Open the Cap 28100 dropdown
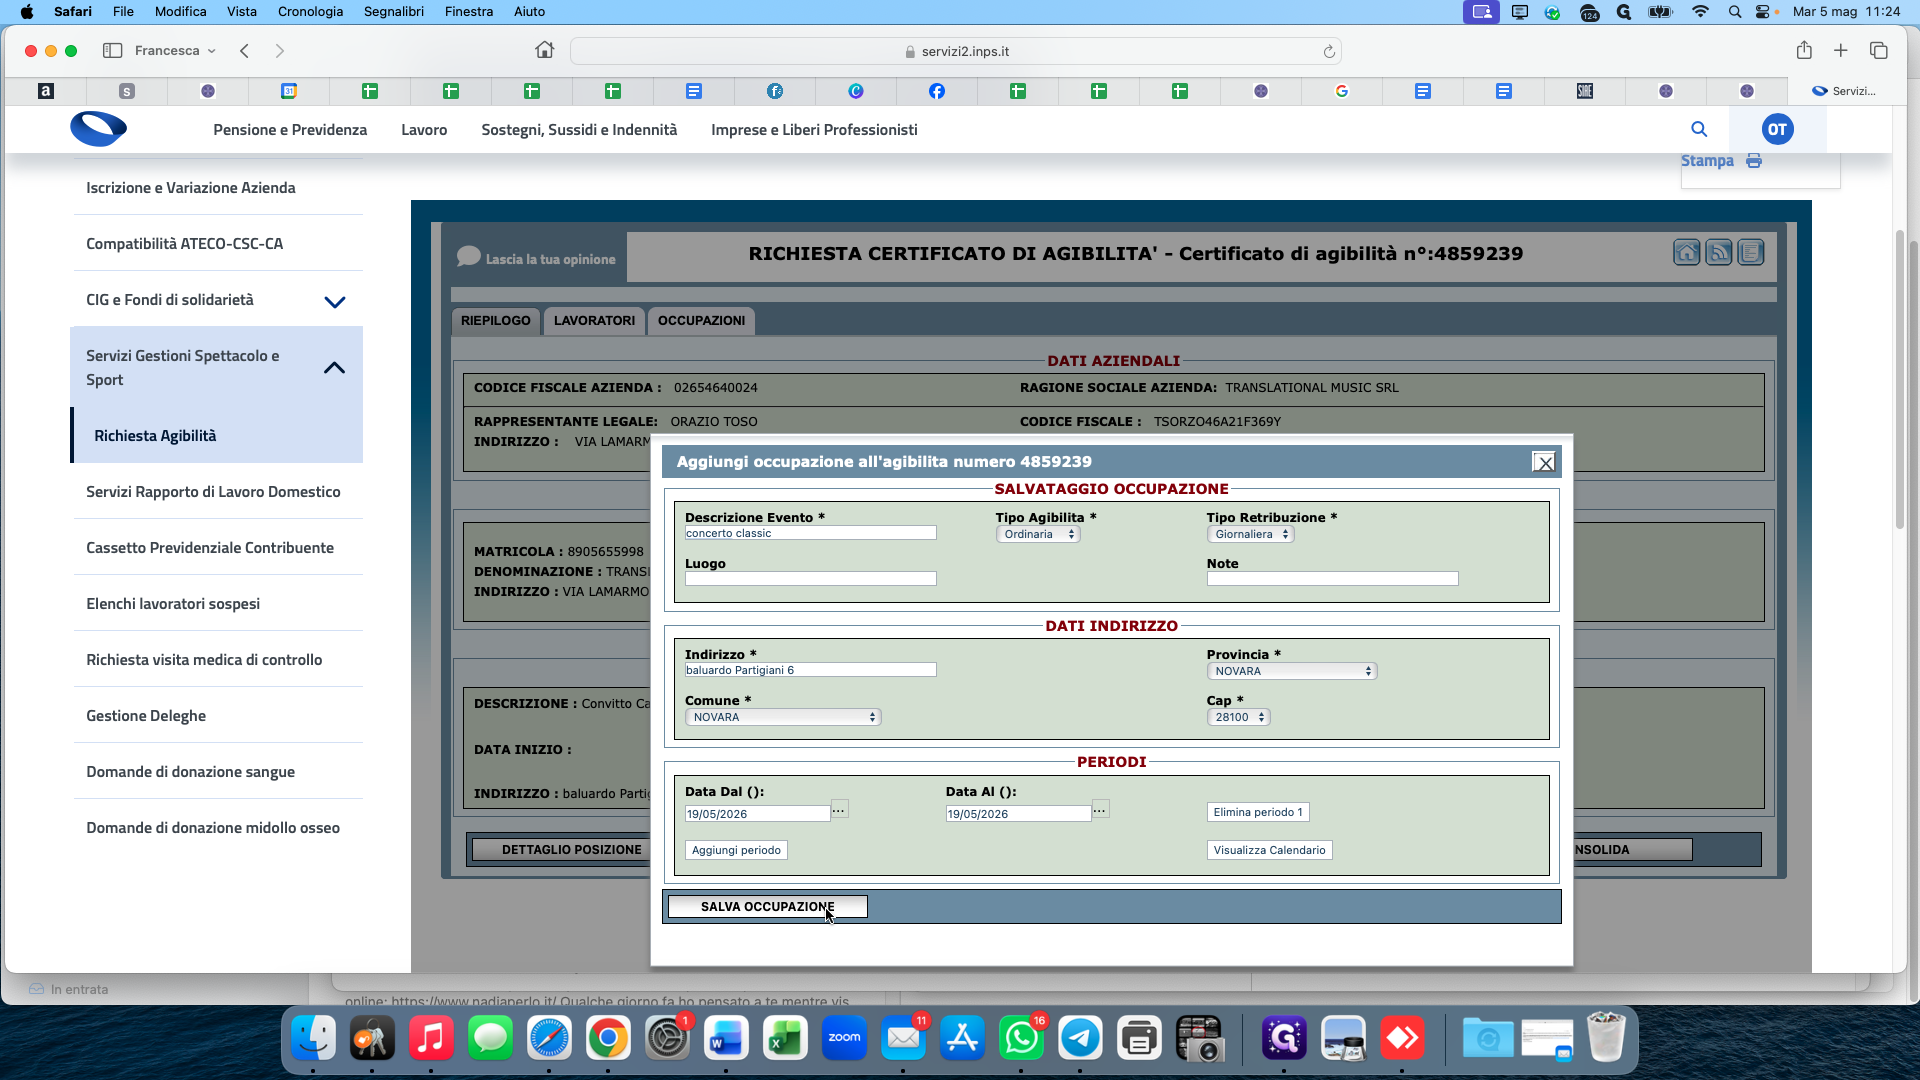This screenshot has width=1920, height=1080. (1238, 718)
